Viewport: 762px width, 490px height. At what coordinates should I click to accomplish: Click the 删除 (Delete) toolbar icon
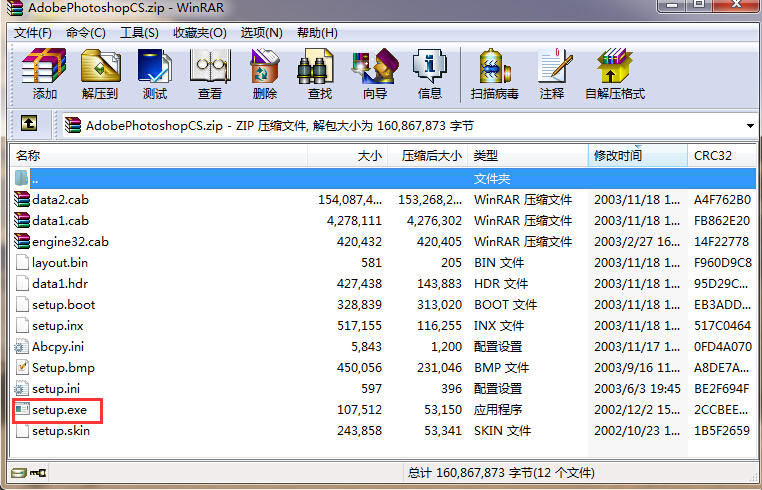tap(264, 66)
